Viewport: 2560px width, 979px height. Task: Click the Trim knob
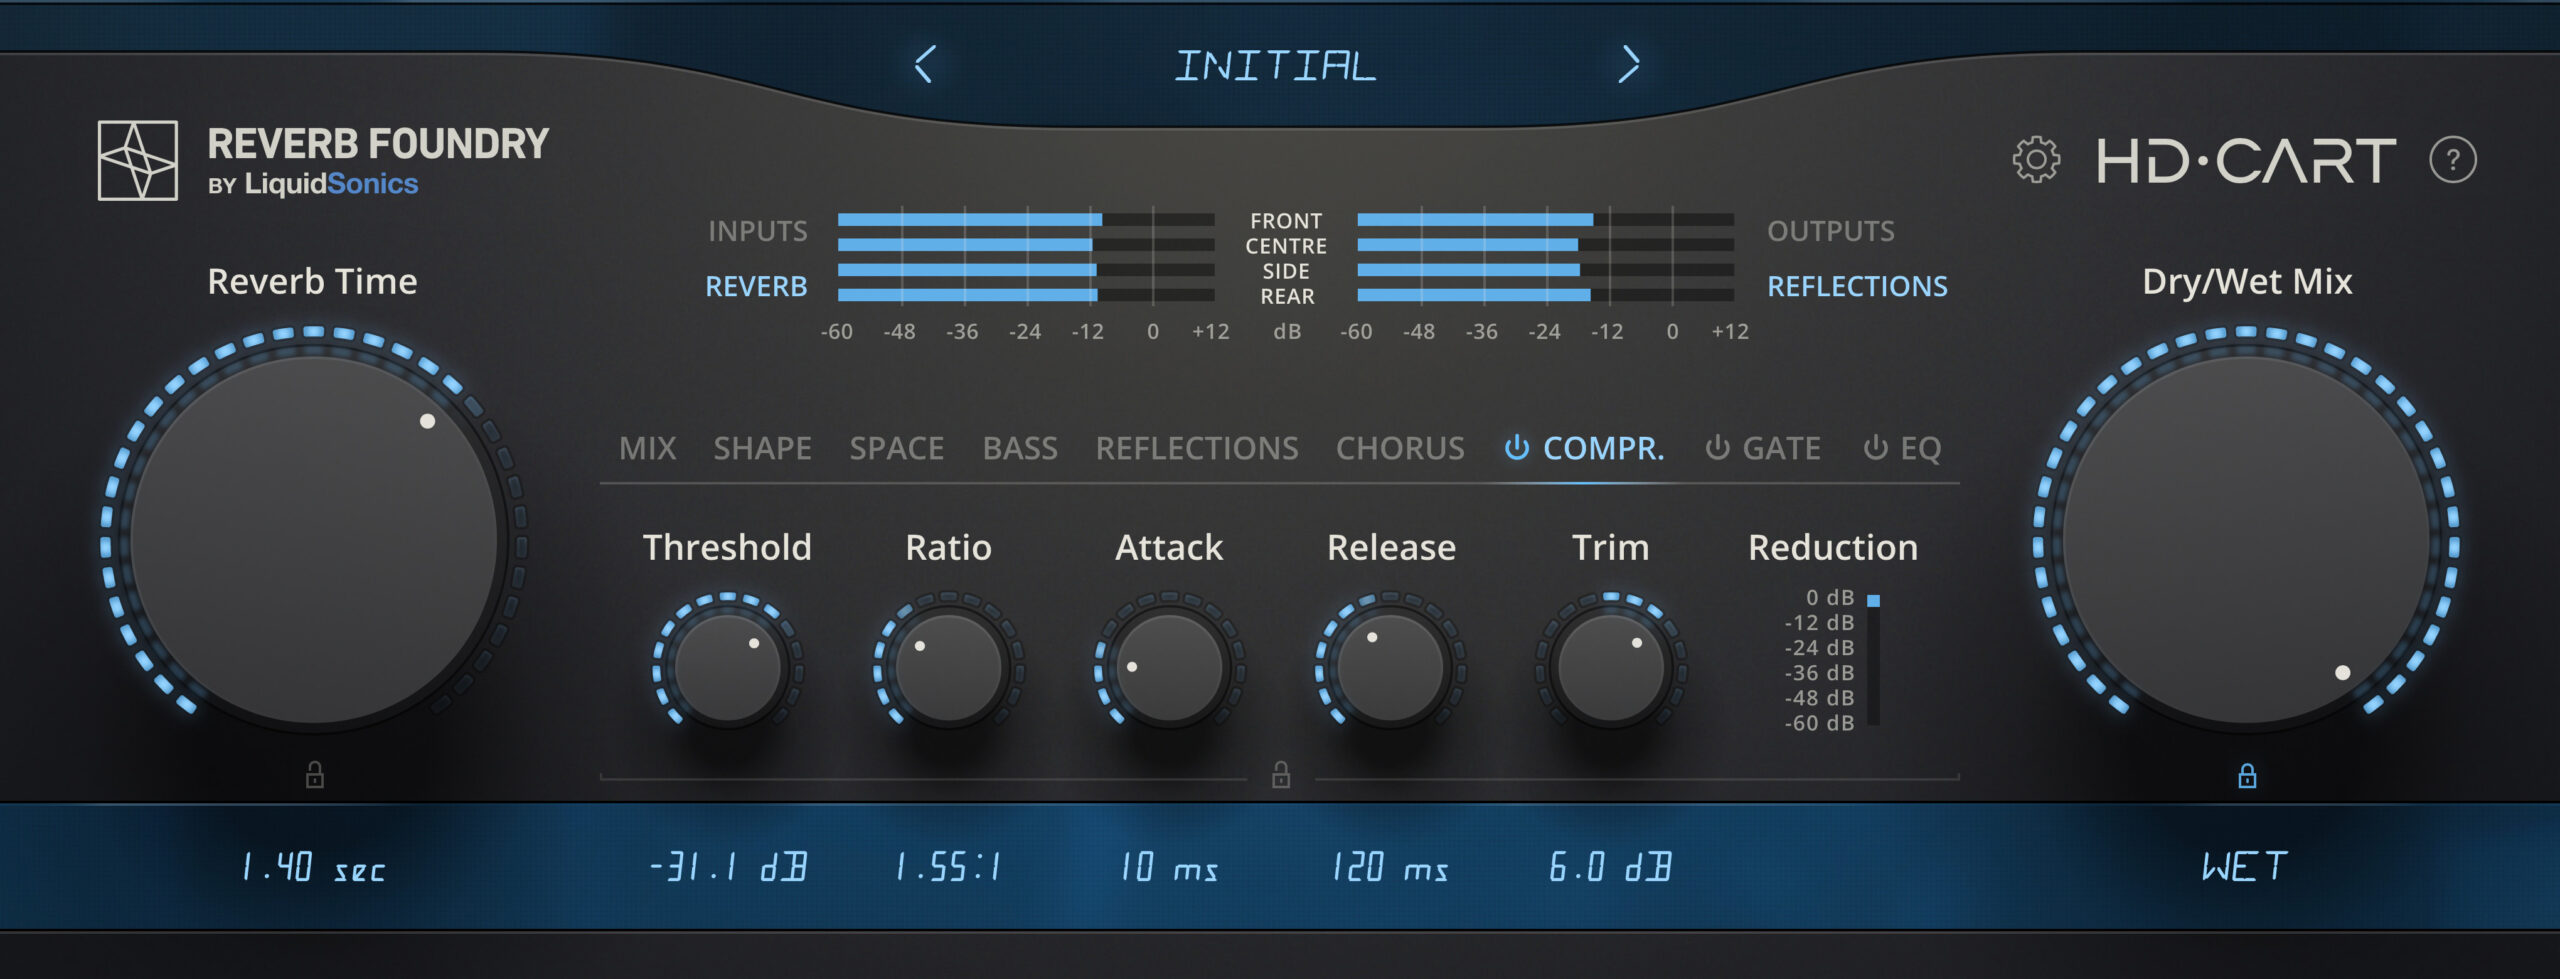[x=1611, y=668]
